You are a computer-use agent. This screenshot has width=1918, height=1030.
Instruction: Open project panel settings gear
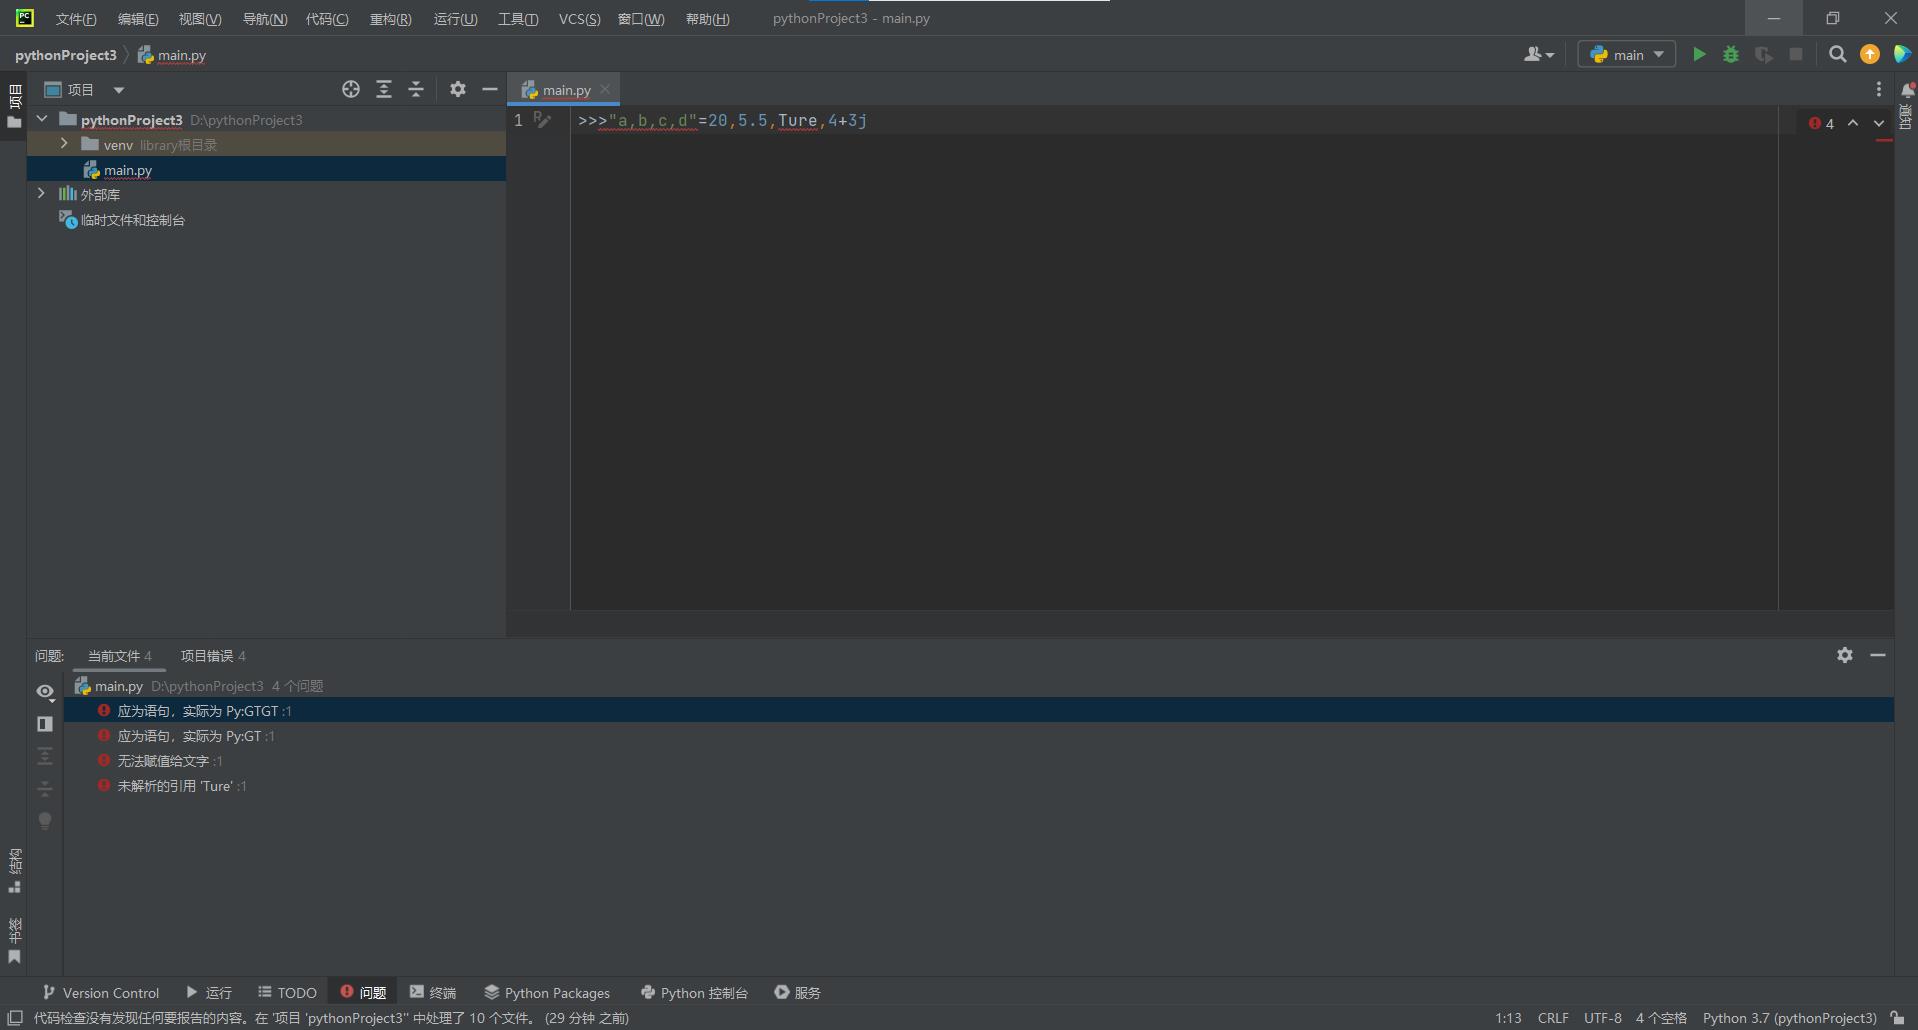point(457,90)
